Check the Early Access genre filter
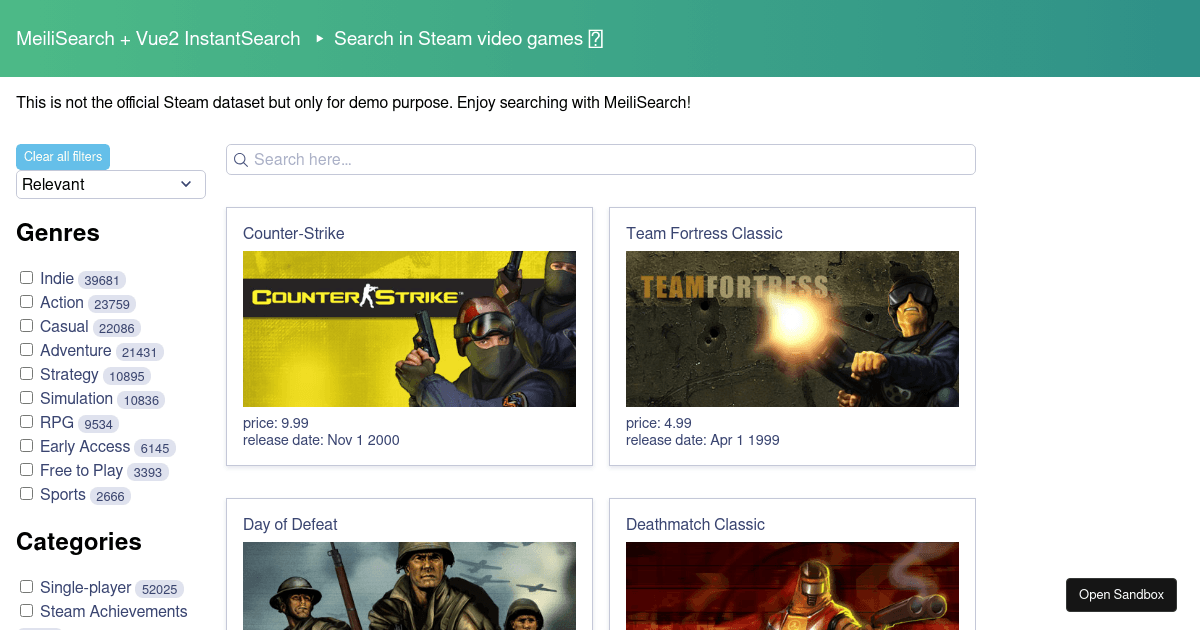The height and width of the screenshot is (630, 1200). point(27,446)
